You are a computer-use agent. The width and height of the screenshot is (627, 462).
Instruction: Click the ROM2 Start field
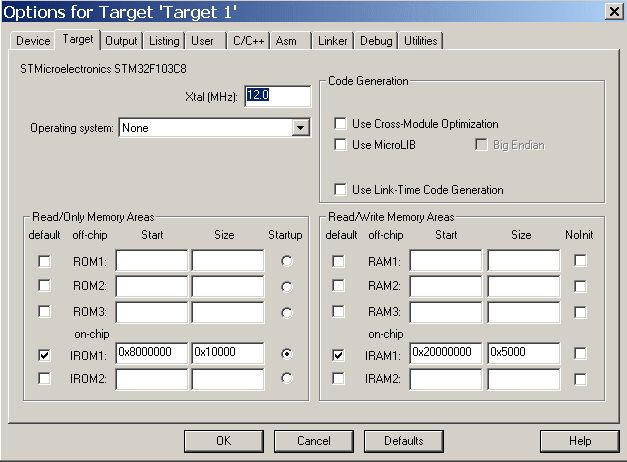(x=152, y=286)
